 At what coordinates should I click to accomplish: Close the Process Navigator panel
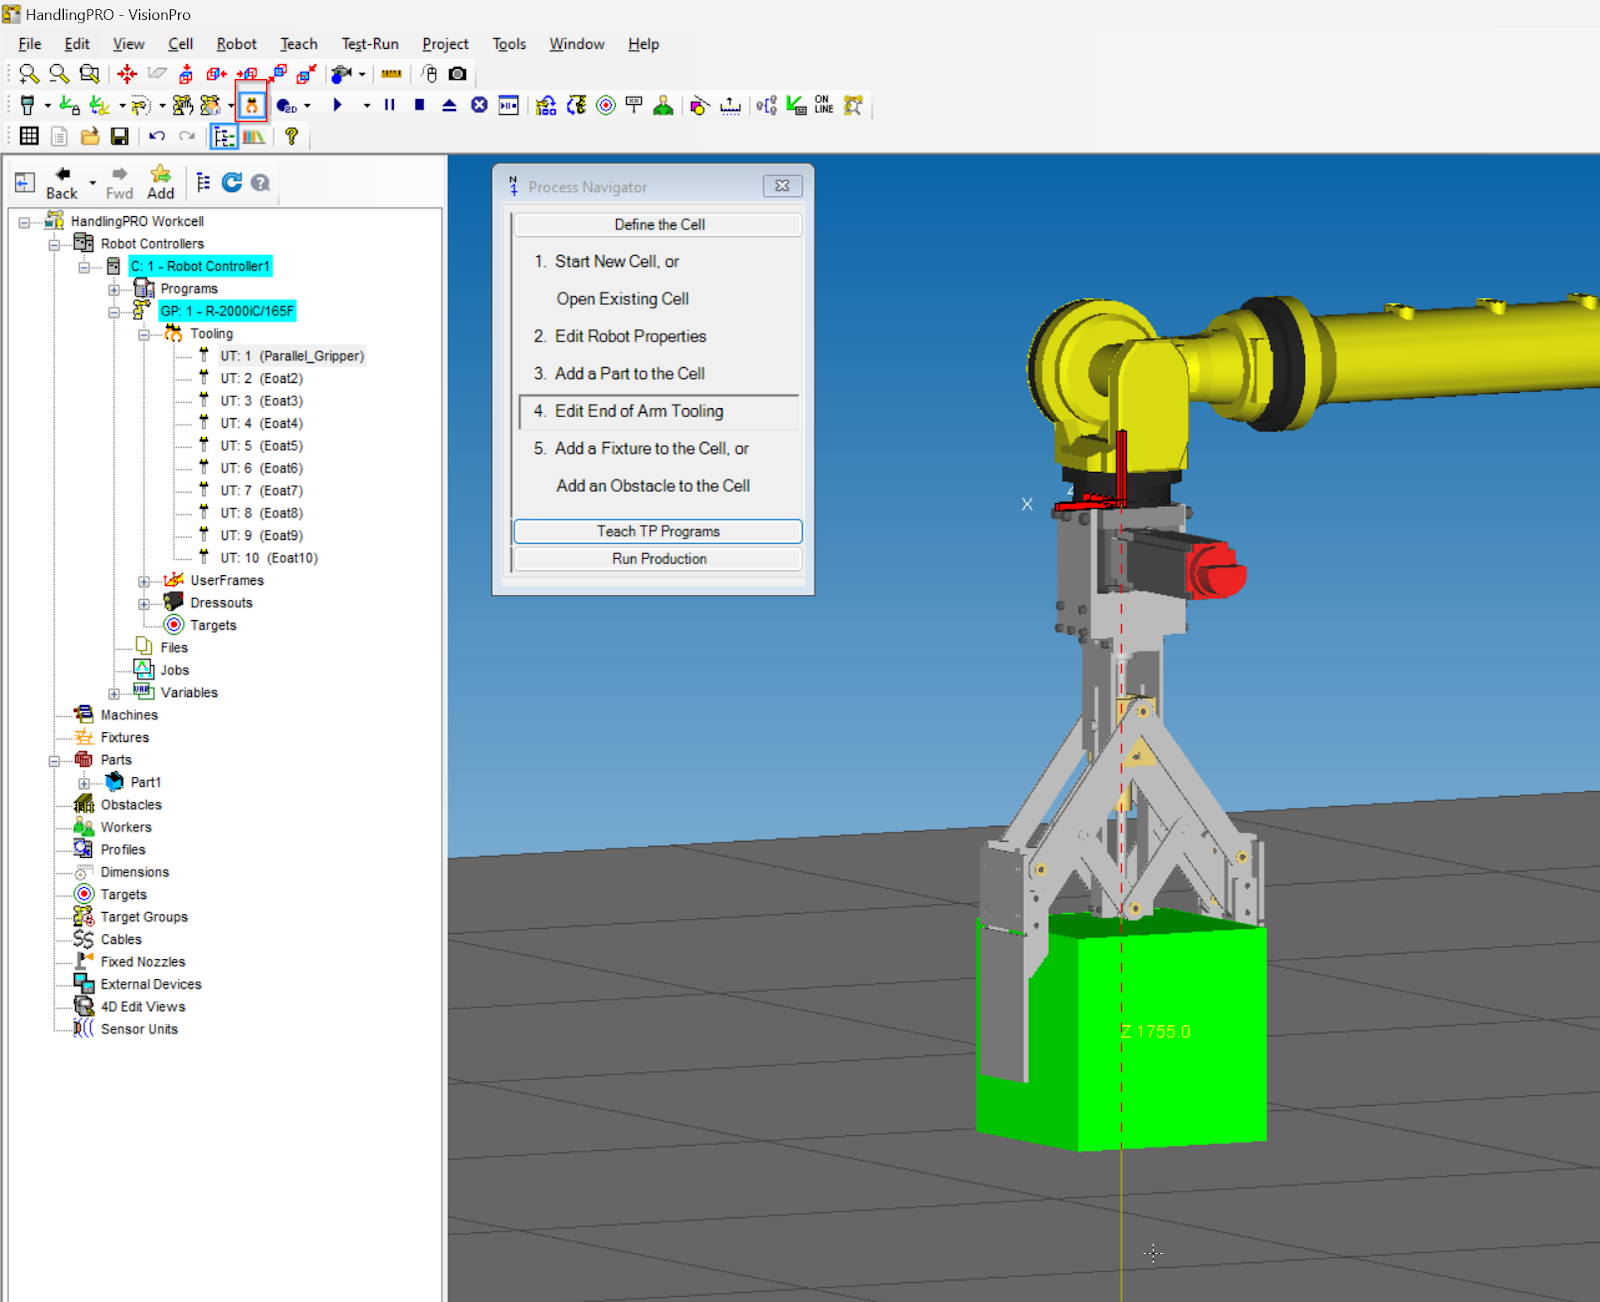coord(782,186)
